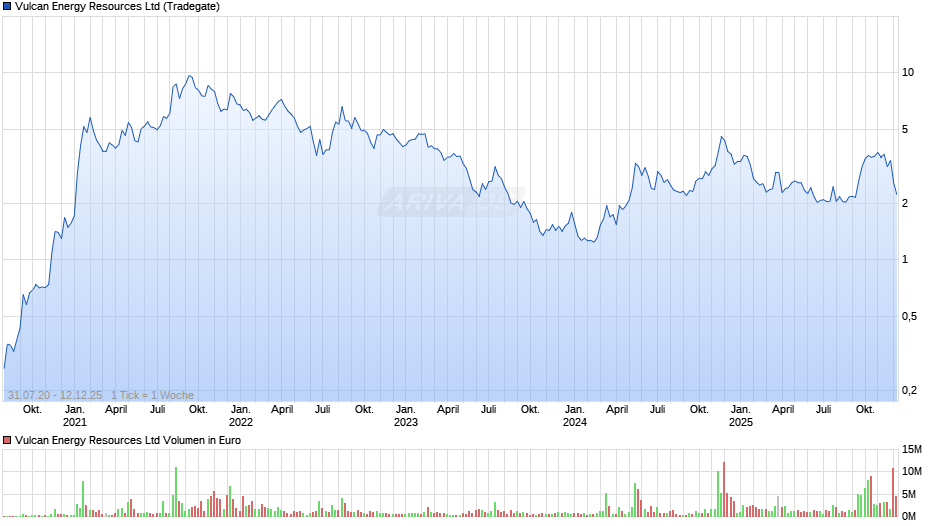
Task: Click the price axis label '10'
Action: pos(908,73)
